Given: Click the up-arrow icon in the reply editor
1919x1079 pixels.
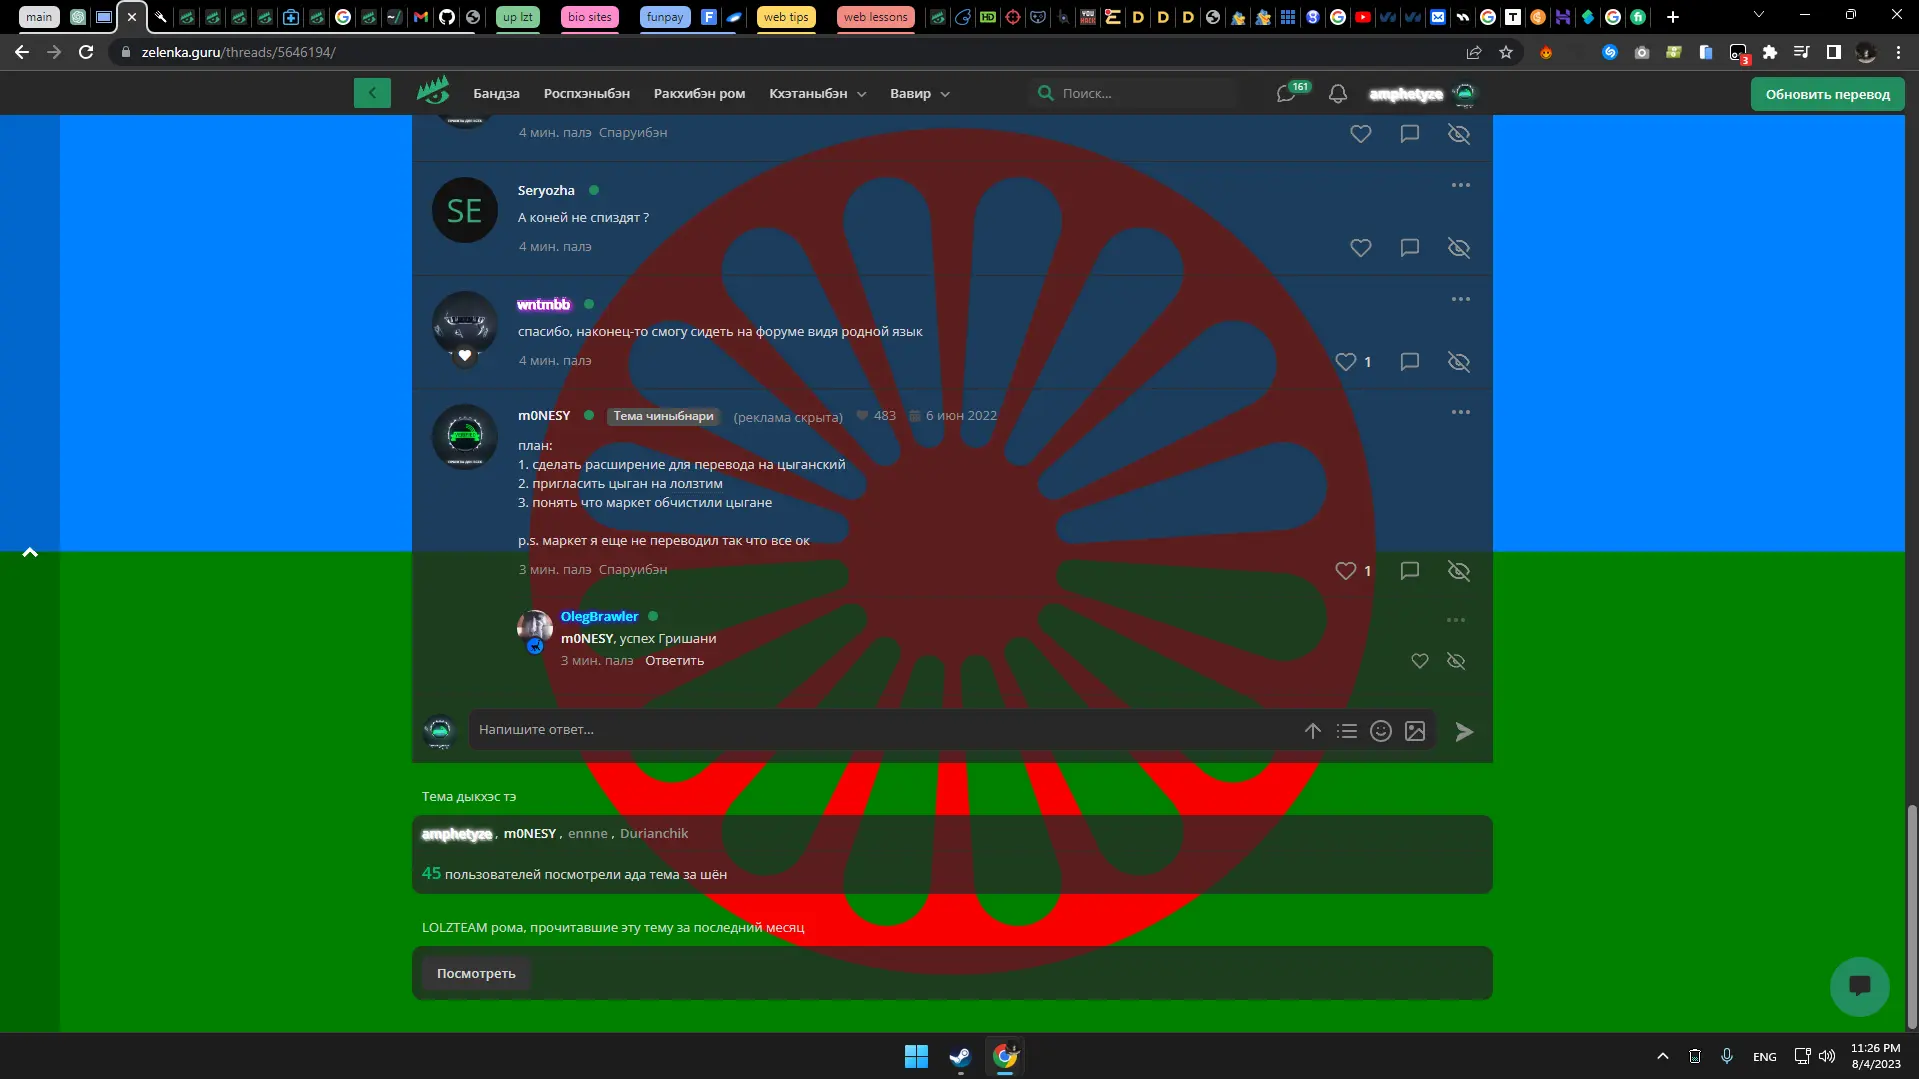Looking at the screenshot, I should tap(1313, 731).
